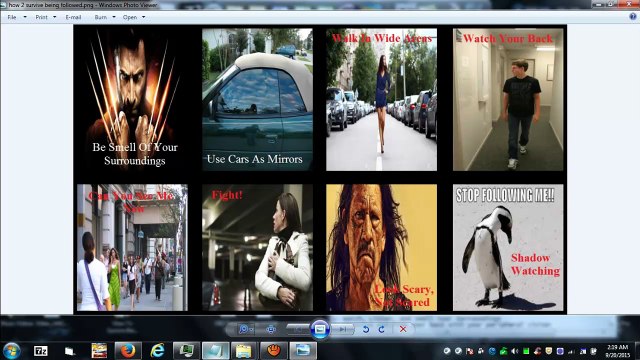Click the 'Shadow Watching' red text
The height and width of the screenshot is (360, 640).
tap(535, 264)
